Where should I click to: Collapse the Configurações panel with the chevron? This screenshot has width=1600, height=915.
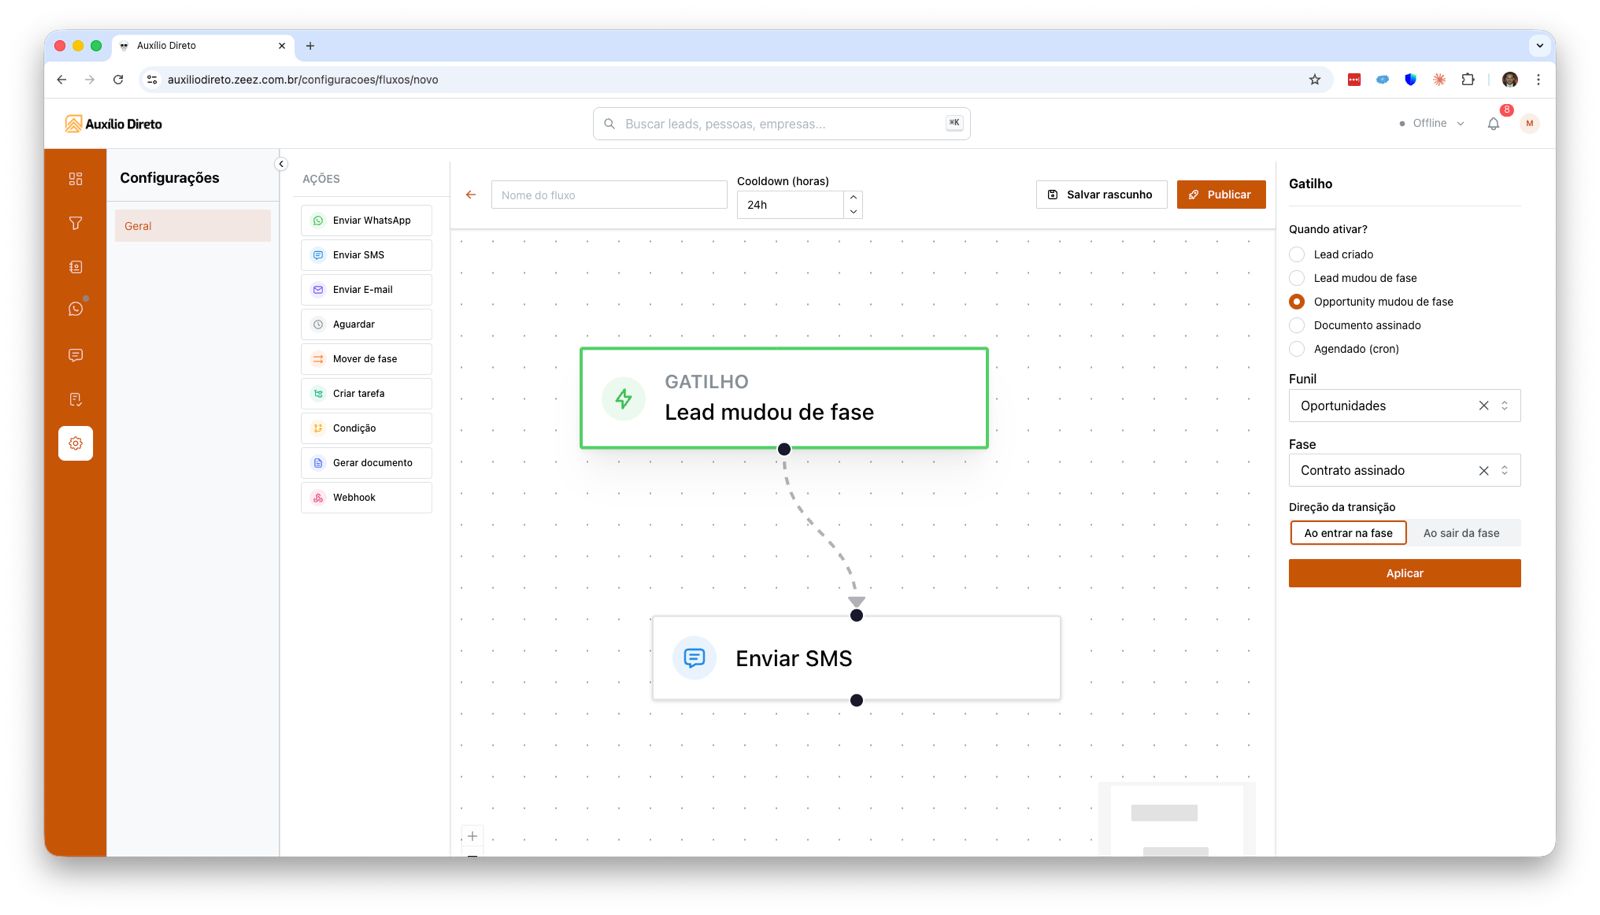(281, 163)
